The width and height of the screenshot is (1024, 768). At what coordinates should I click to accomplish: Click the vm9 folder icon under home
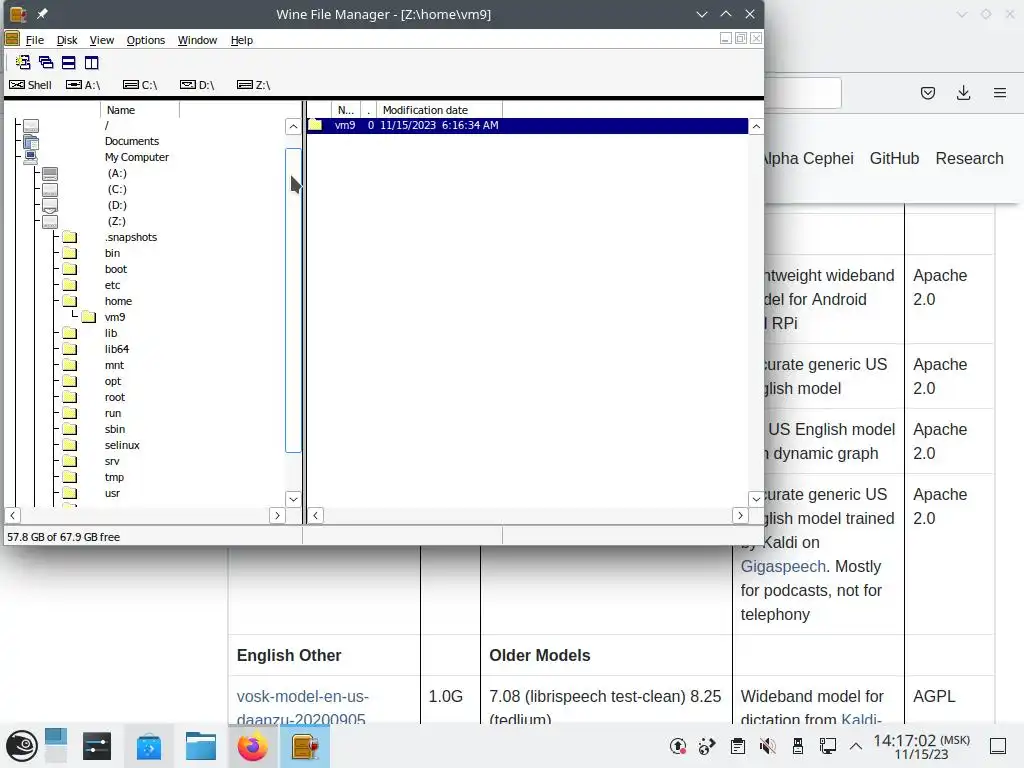(89, 317)
